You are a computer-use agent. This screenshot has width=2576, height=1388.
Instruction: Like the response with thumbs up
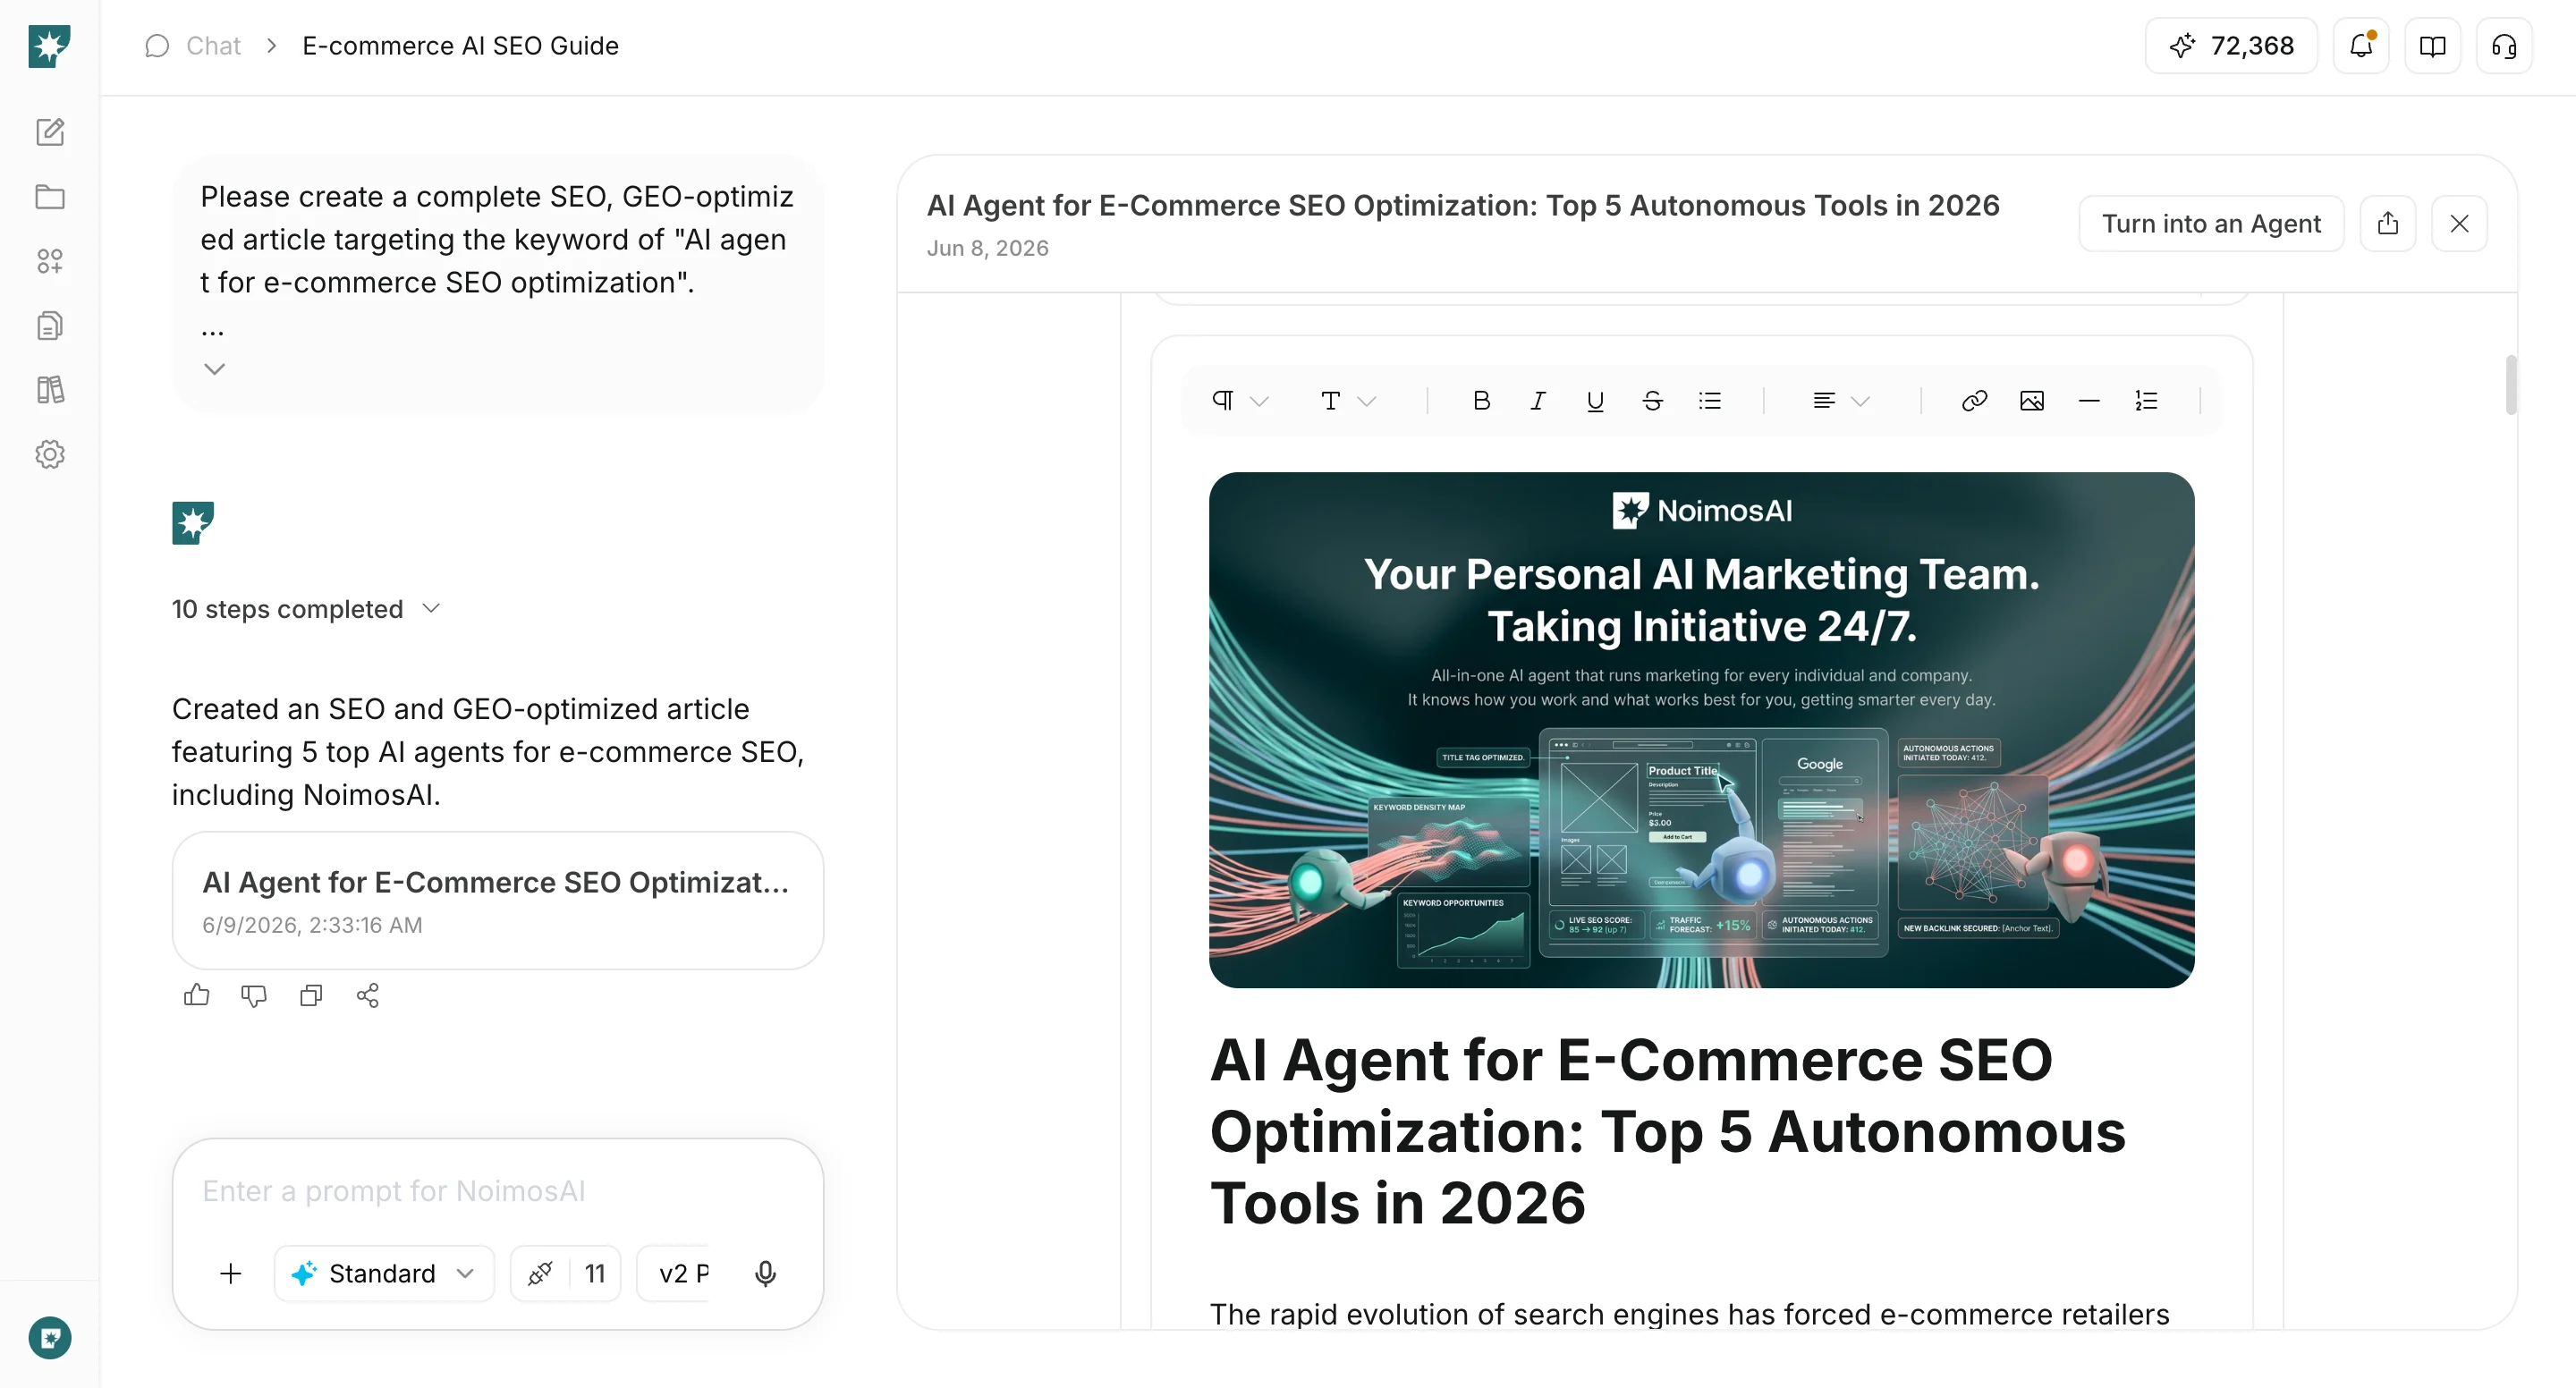pos(197,995)
